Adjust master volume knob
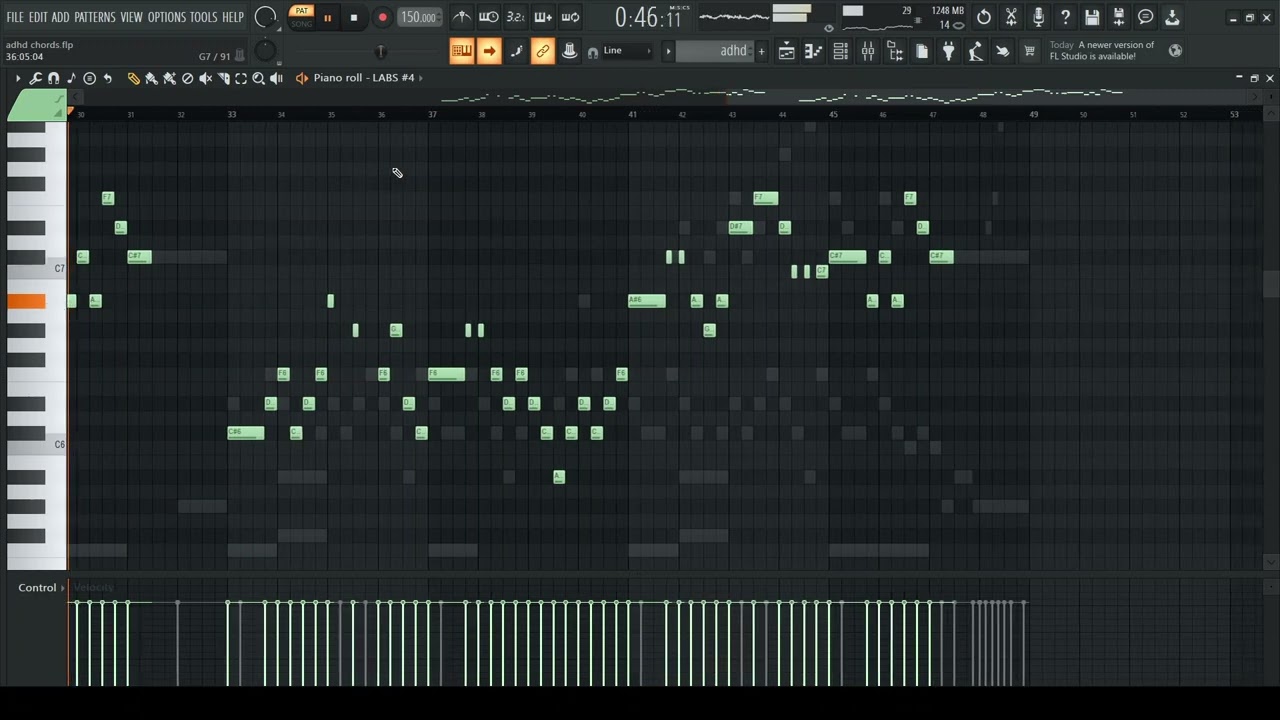 [x=266, y=17]
